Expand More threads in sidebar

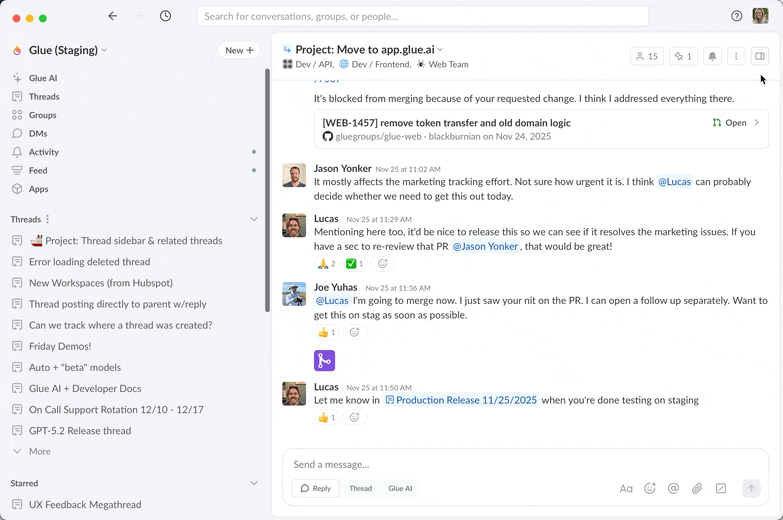tap(39, 452)
